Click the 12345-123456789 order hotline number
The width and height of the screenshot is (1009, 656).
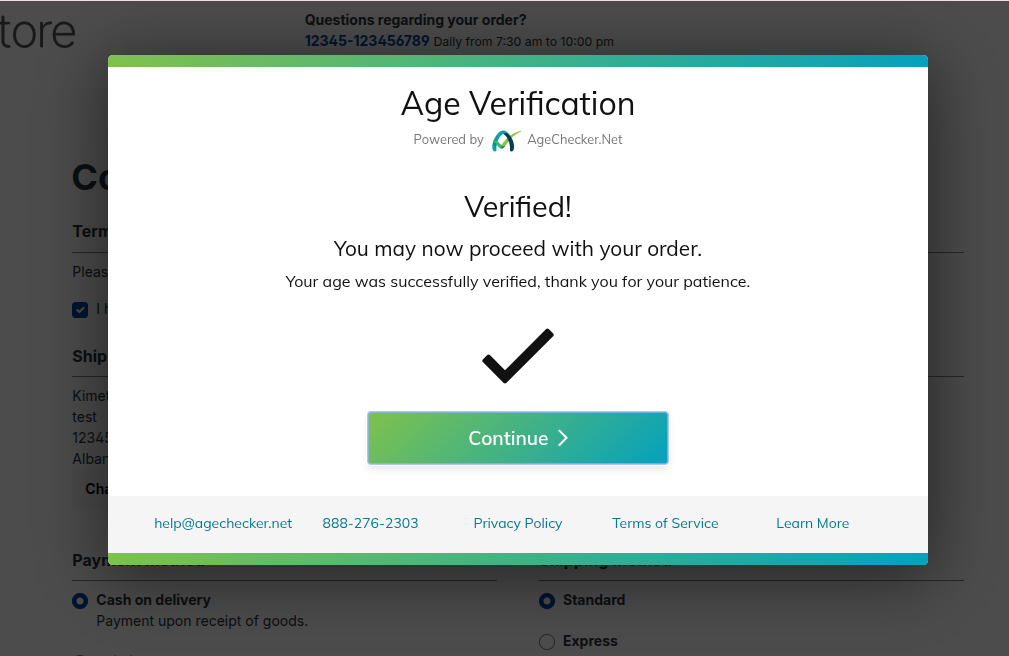point(367,41)
